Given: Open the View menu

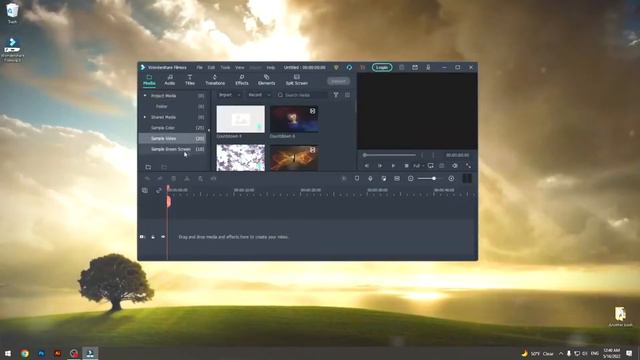Looking at the screenshot, I should [240, 67].
